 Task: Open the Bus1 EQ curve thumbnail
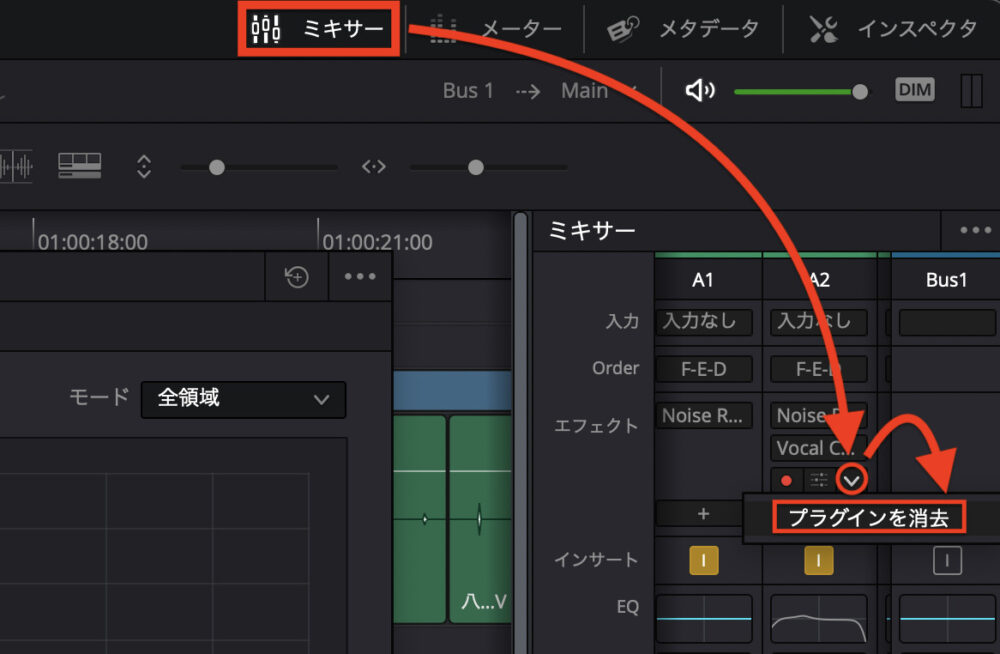point(947,618)
